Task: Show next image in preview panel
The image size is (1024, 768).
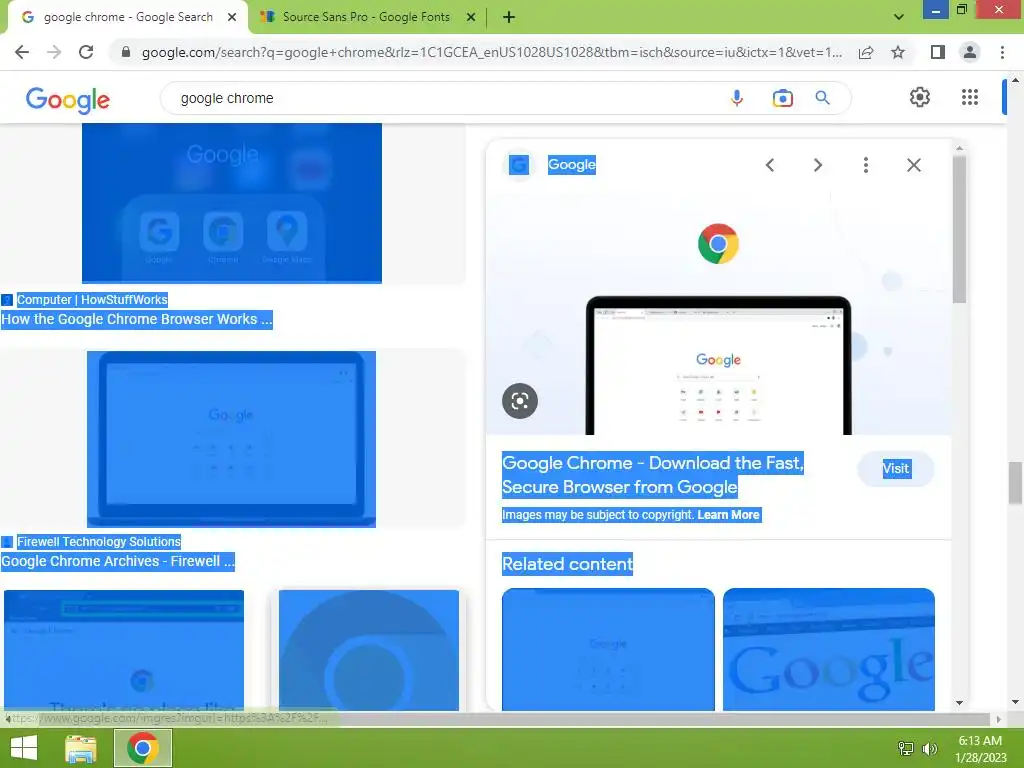Action: [818, 165]
